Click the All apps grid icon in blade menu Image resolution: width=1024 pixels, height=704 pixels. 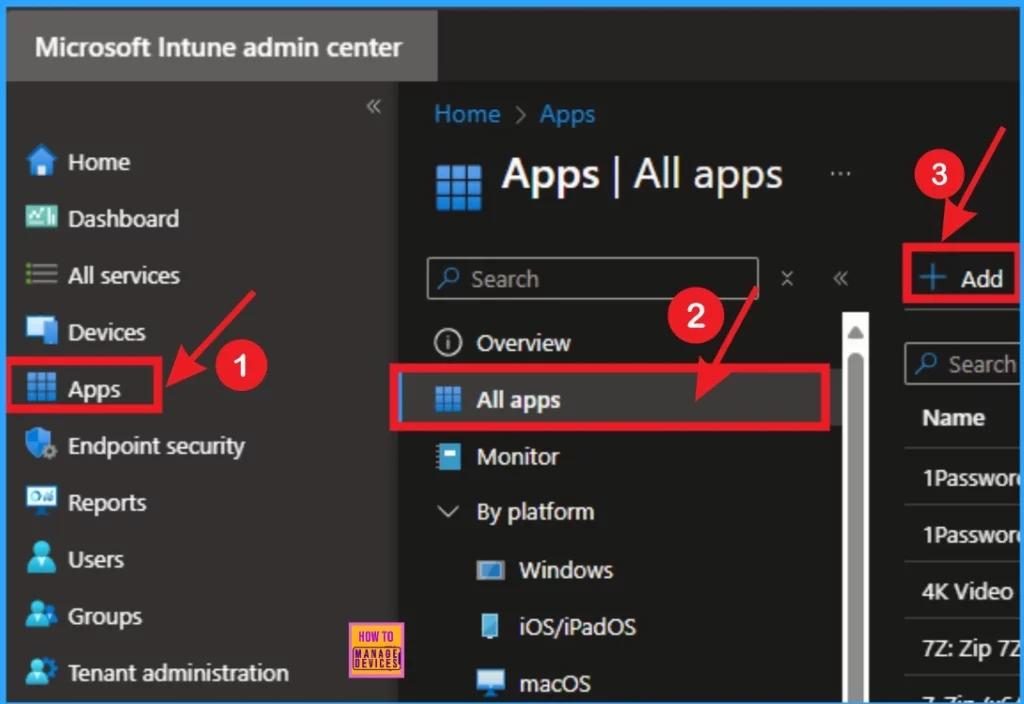[448, 400]
